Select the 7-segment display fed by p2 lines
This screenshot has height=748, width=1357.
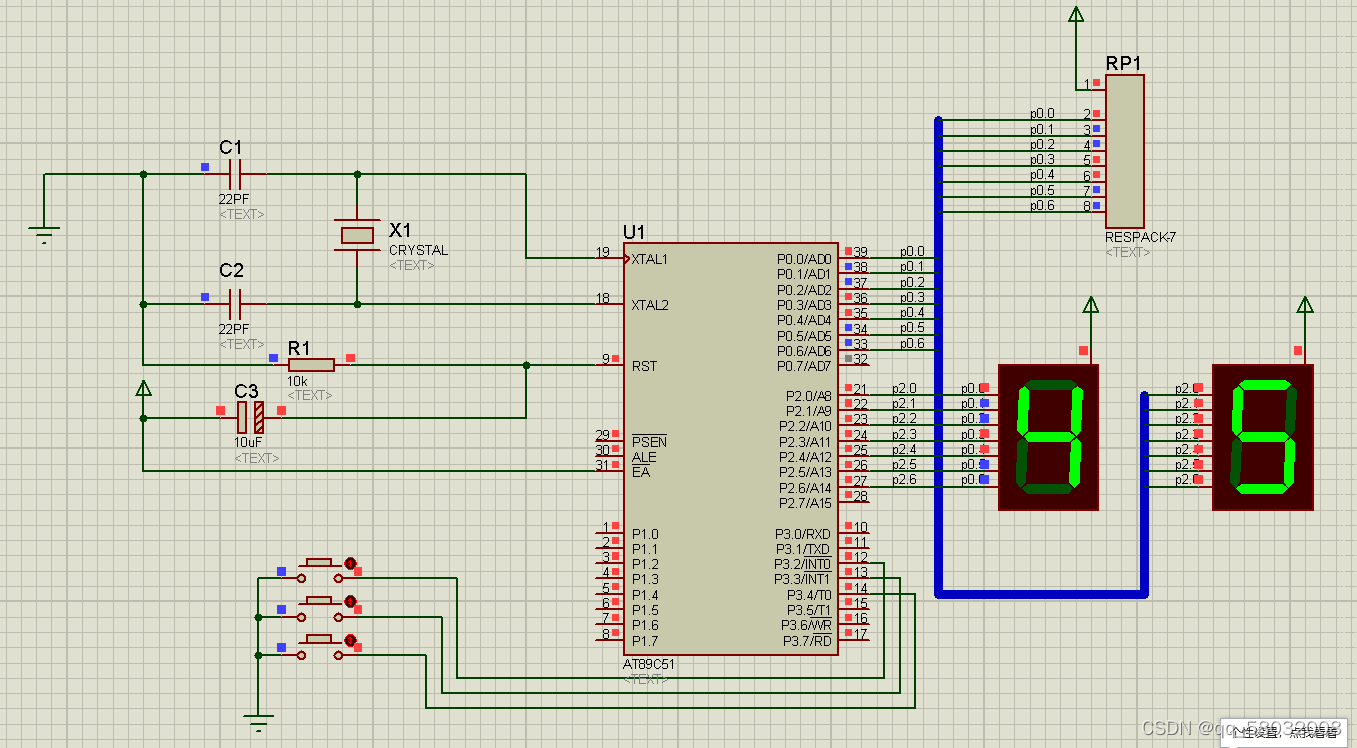click(x=1262, y=437)
